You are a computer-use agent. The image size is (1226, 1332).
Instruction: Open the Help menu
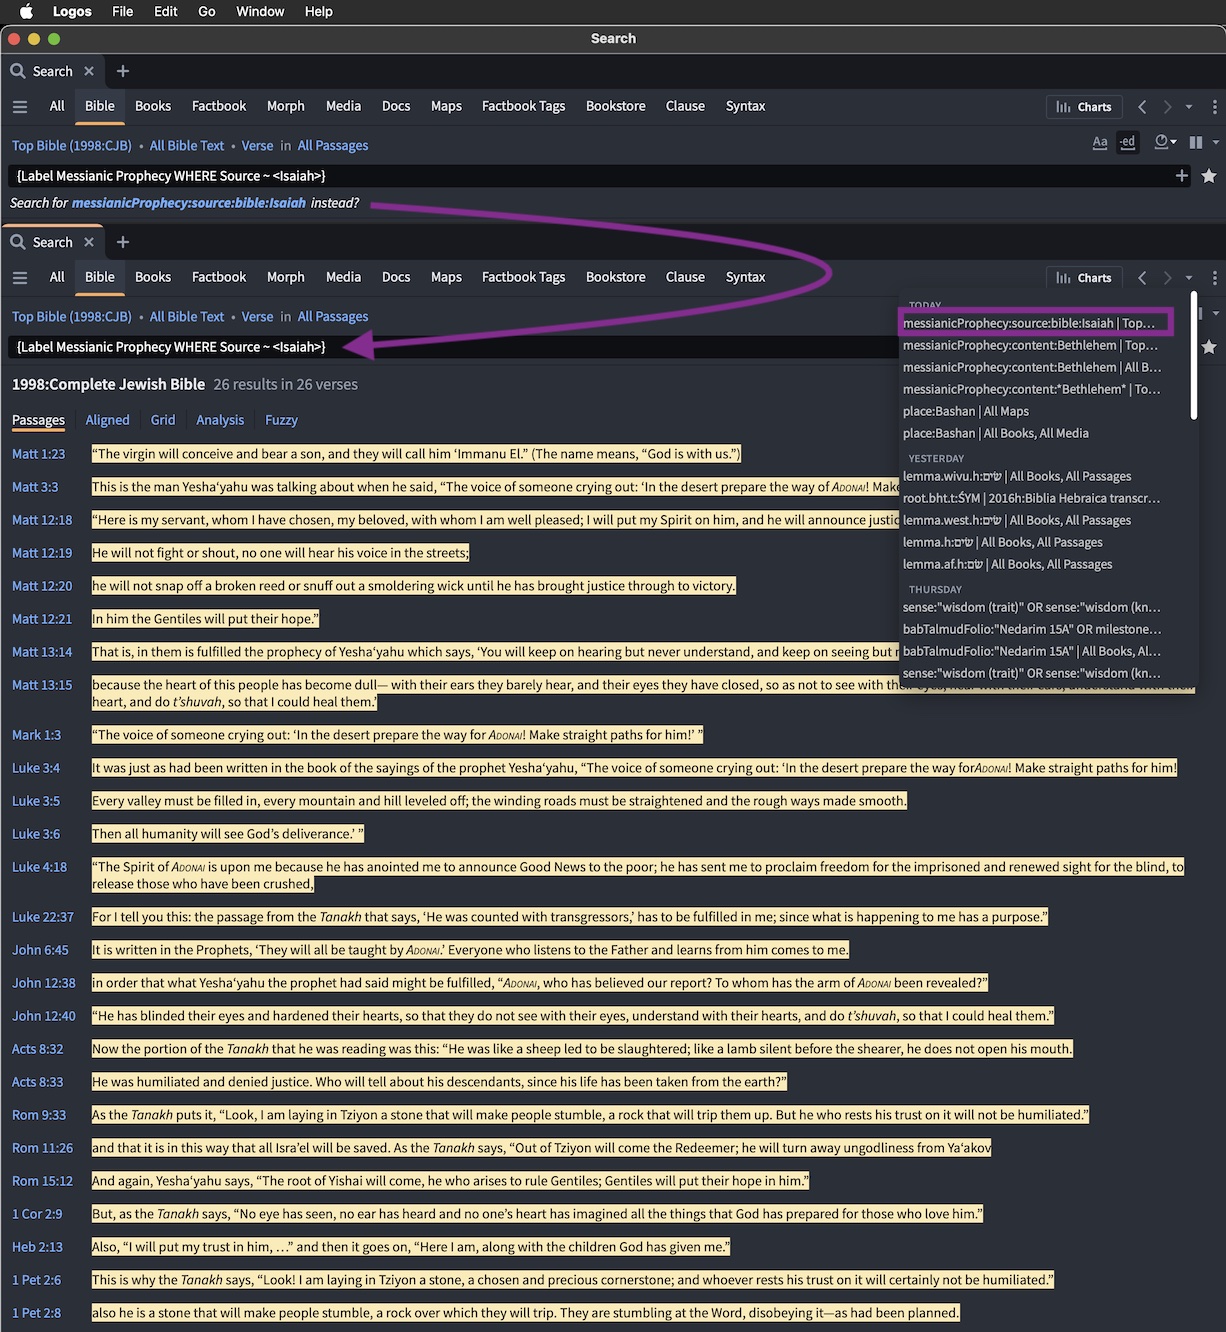pos(319,11)
